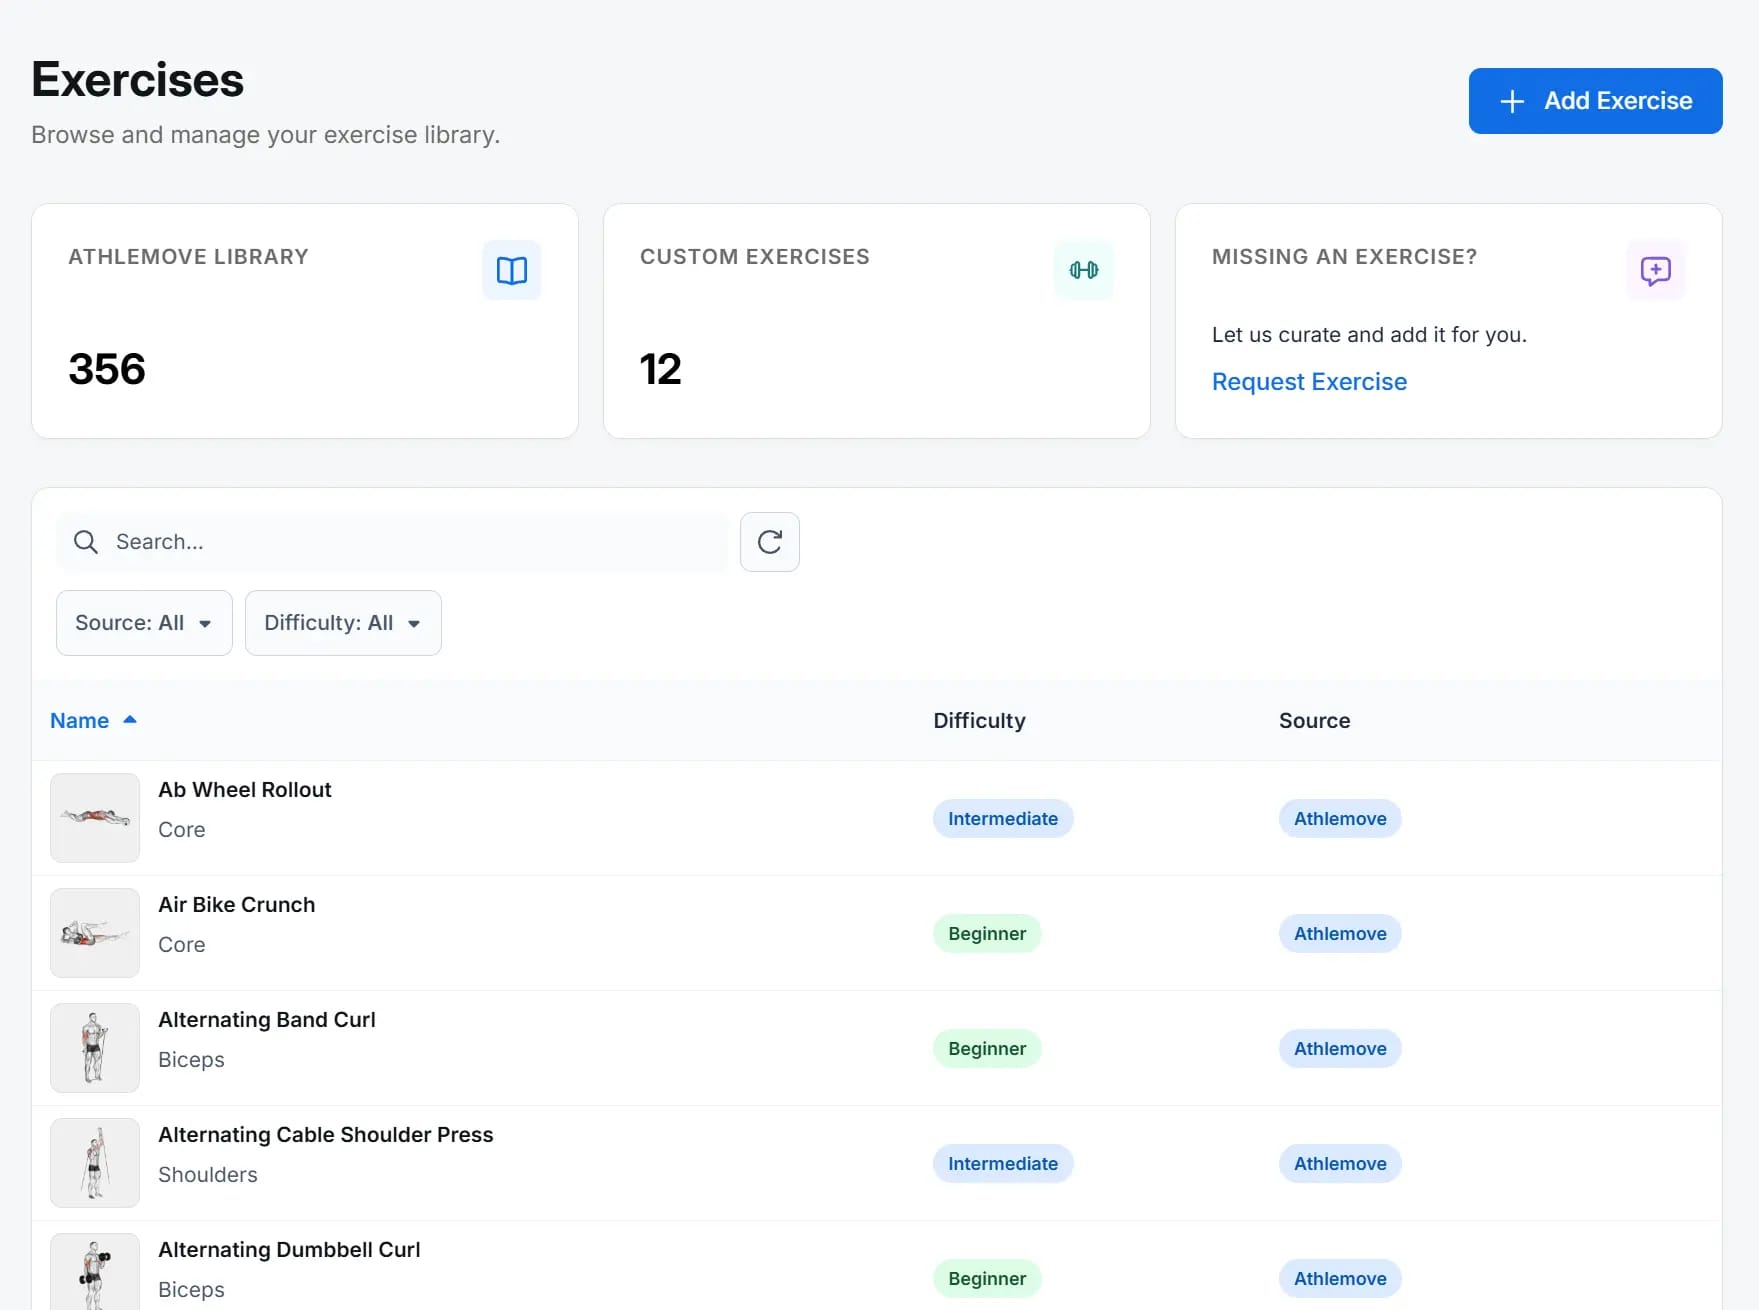The image size is (1759, 1310).
Task: Click the Athlemove badge for Alternating Band Curl
Action: pyautogui.click(x=1339, y=1048)
